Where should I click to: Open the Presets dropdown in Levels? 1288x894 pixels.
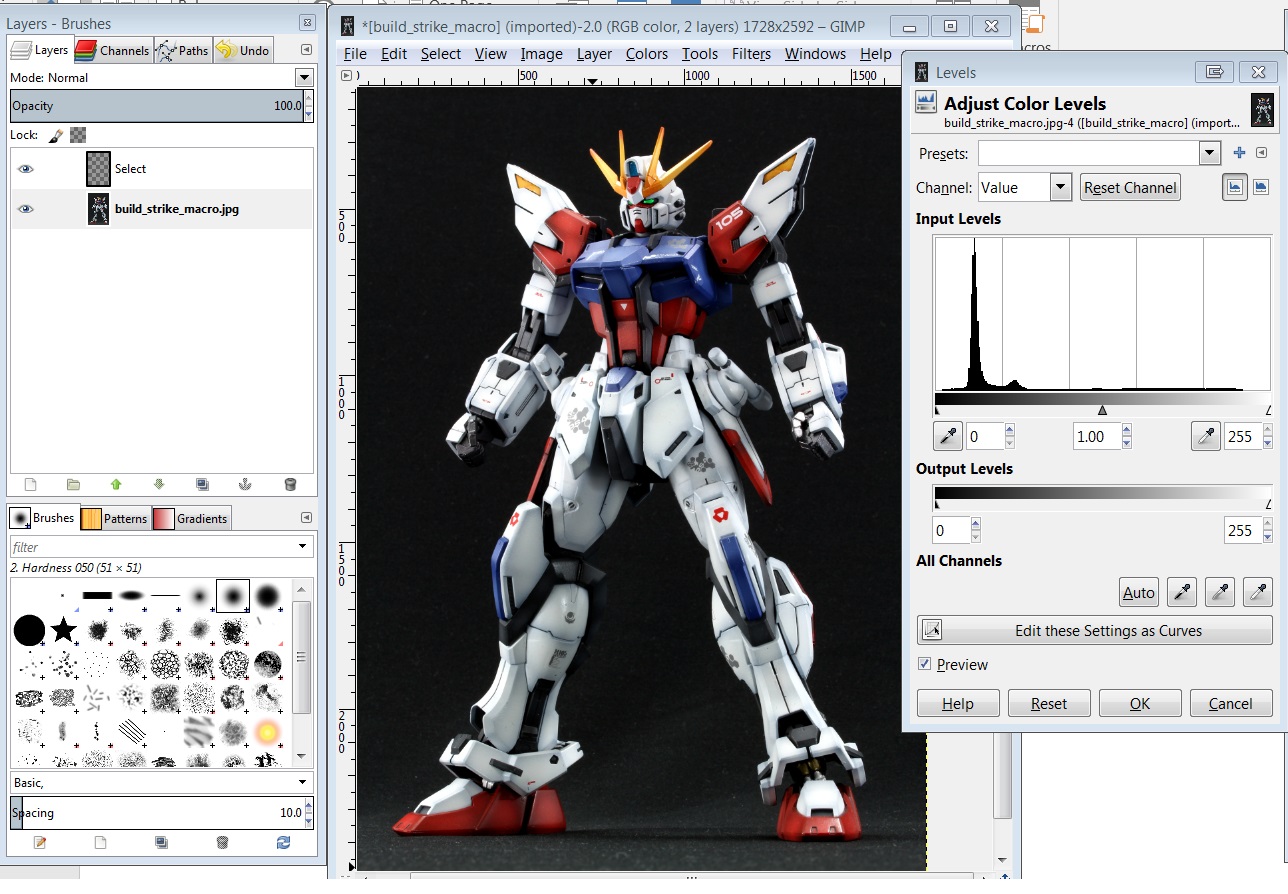pyautogui.click(x=1210, y=153)
